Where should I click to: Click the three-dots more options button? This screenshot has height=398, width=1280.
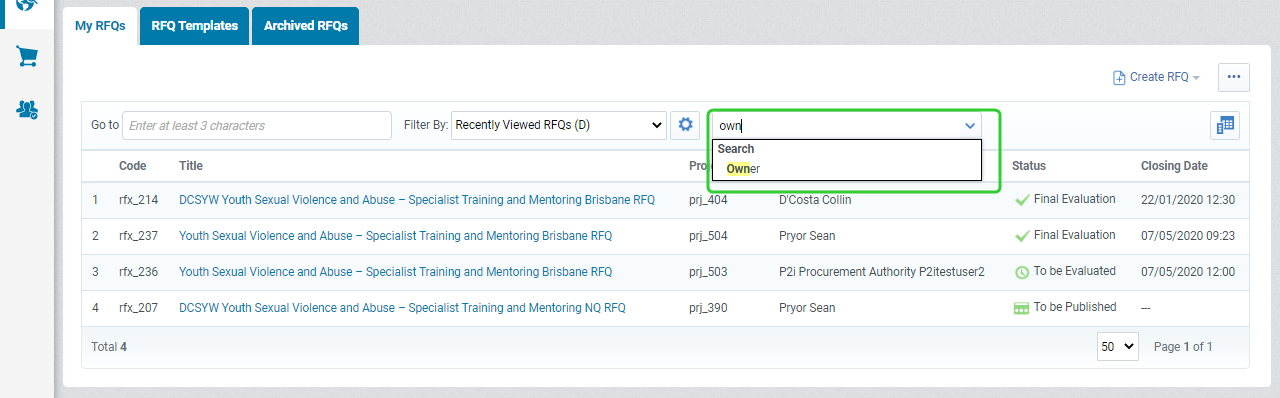[1233, 77]
